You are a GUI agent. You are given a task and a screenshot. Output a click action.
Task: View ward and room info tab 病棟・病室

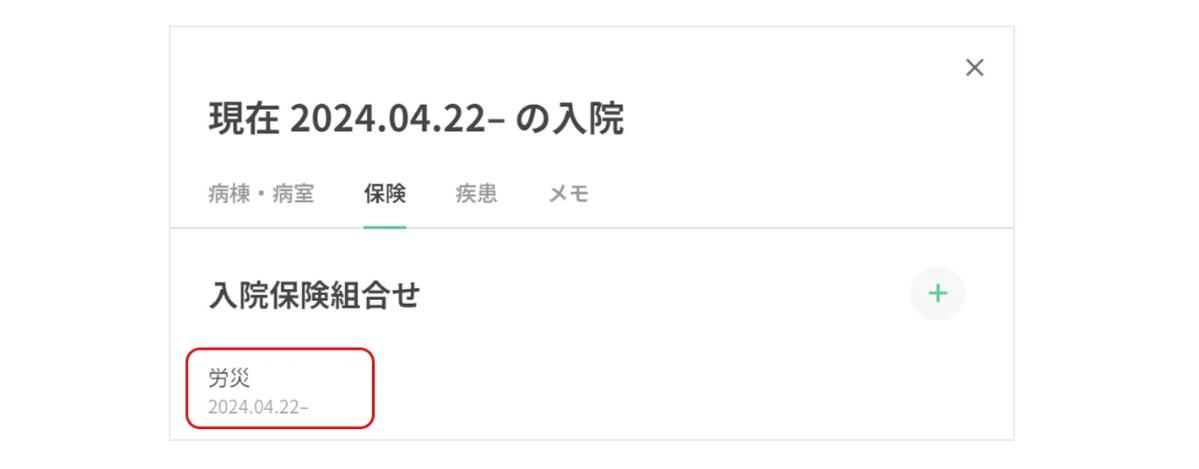click(x=261, y=194)
